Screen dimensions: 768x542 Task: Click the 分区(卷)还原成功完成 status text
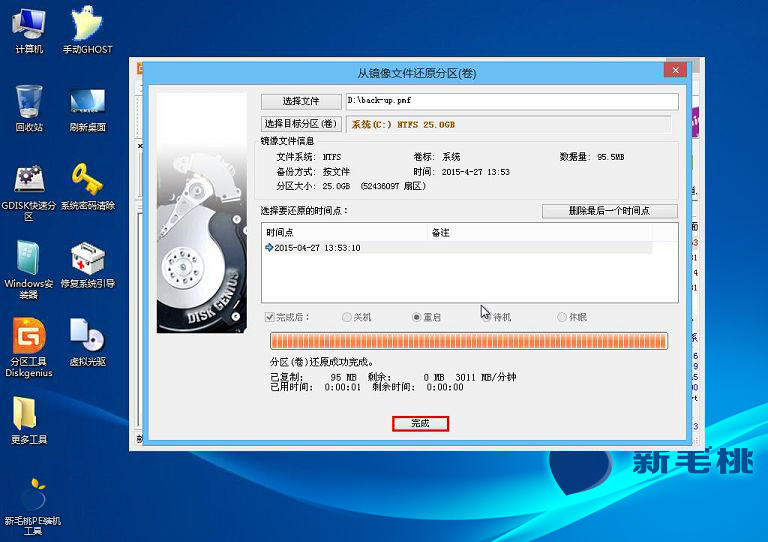[322, 362]
